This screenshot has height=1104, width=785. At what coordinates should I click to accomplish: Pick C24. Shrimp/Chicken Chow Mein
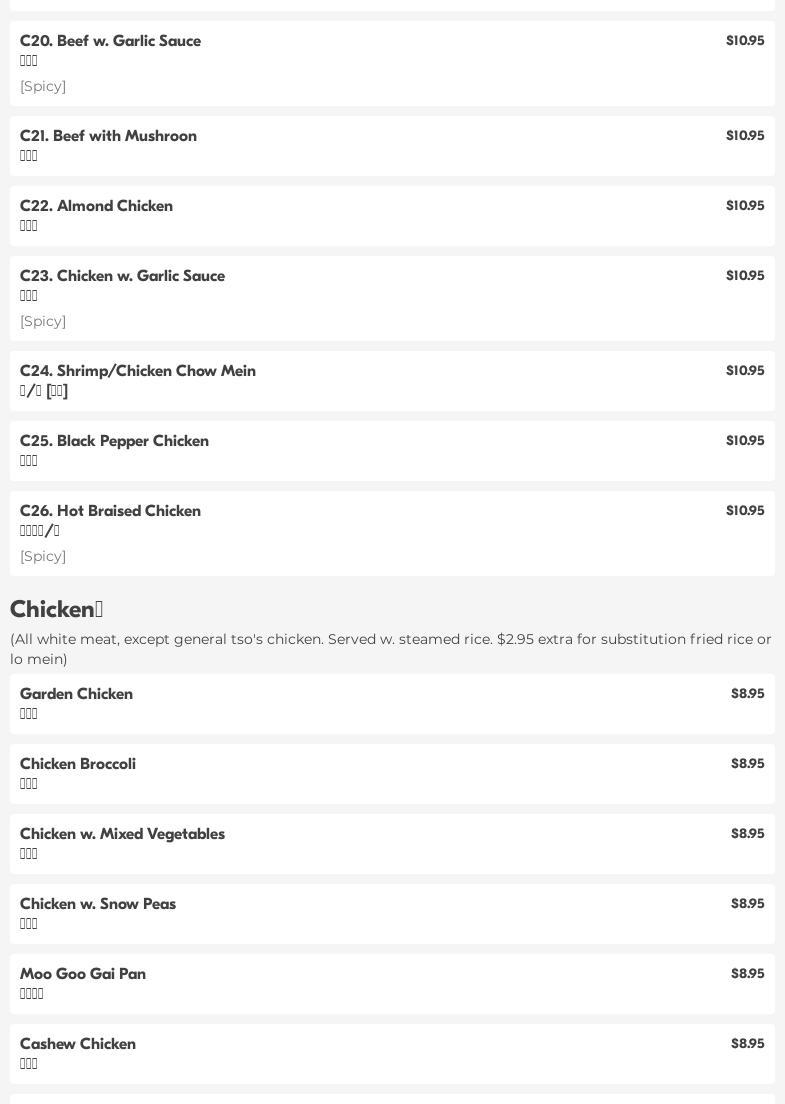click(x=138, y=371)
